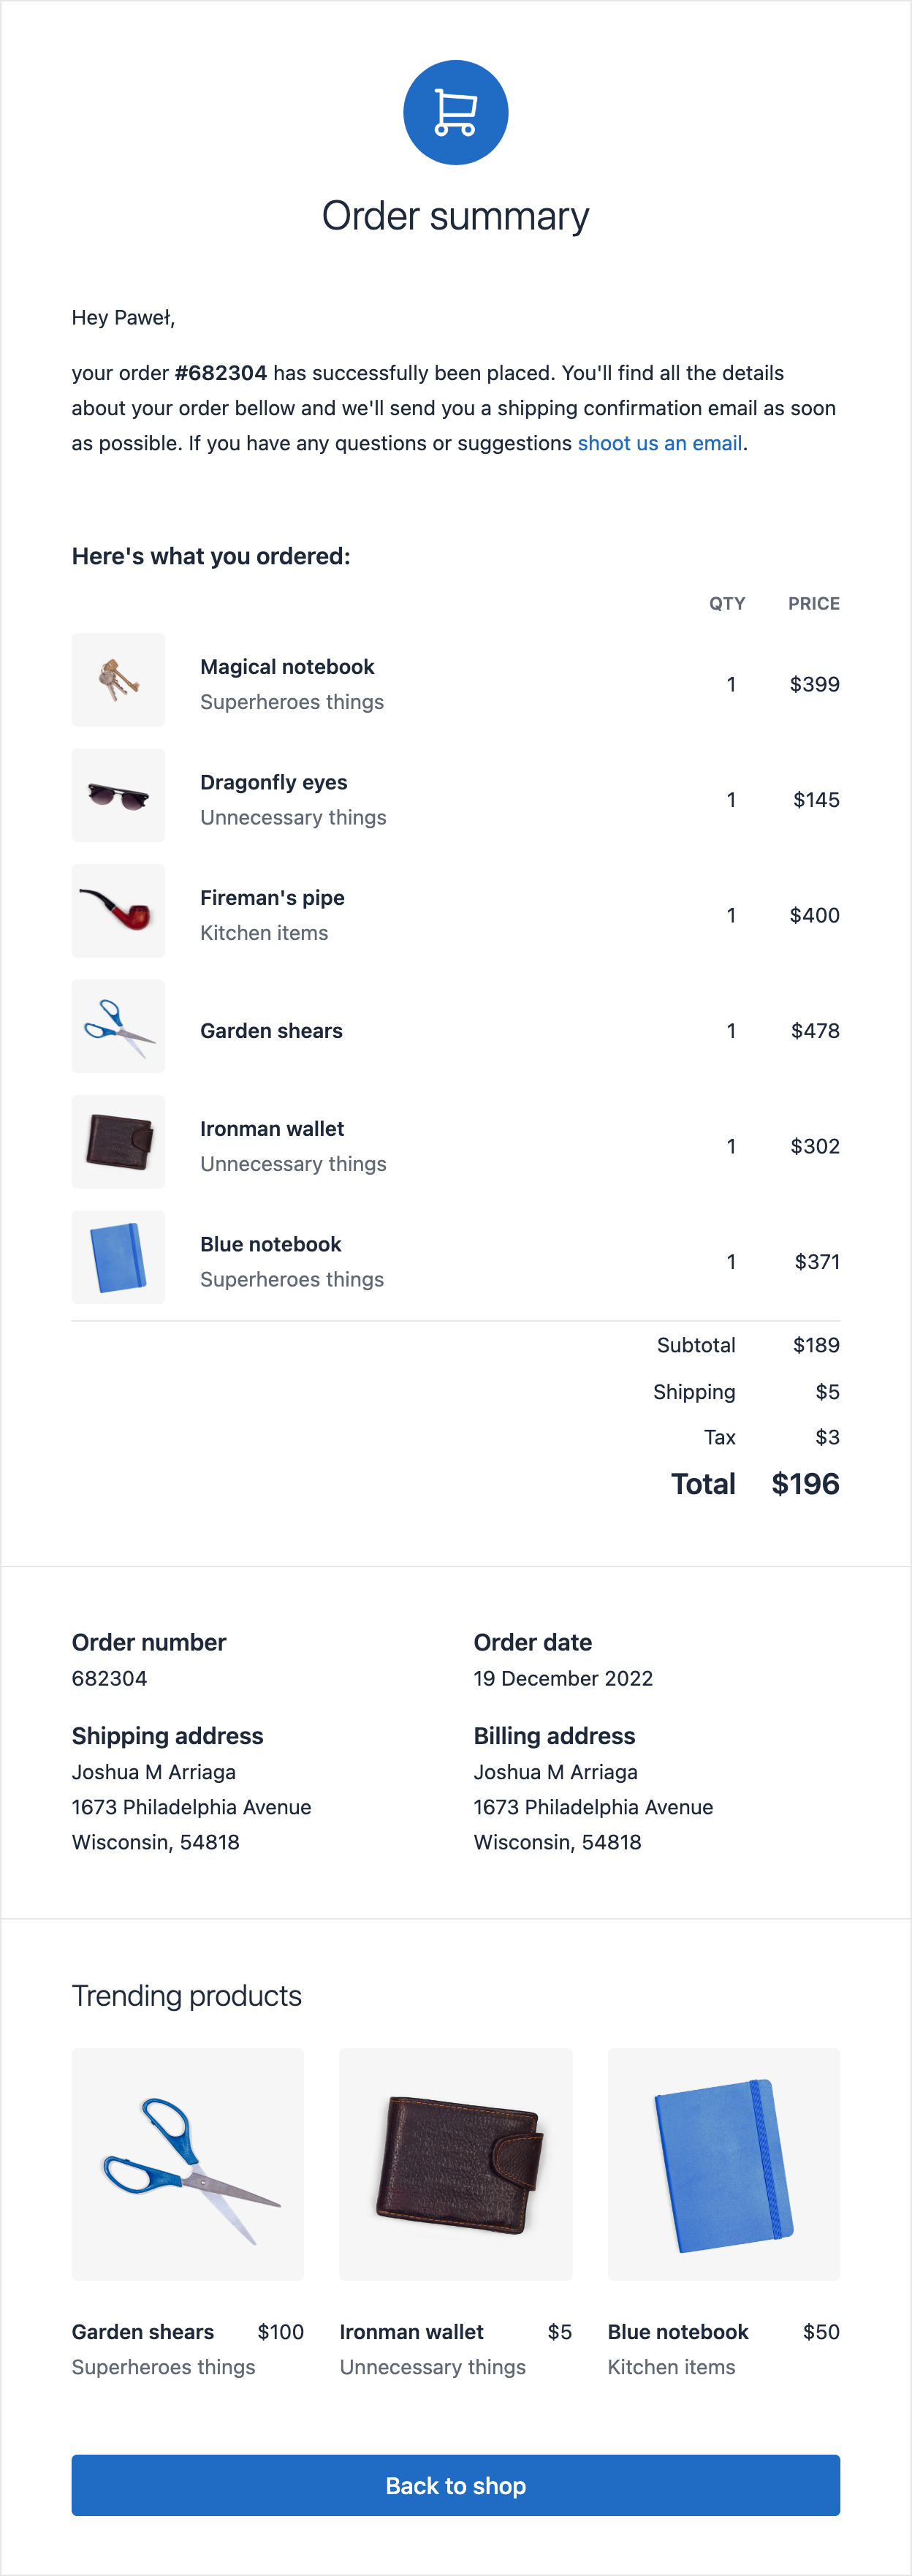Open the Ironman wallet order thumbnail
The width and height of the screenshot is (912, 2576).
point(118,1141)
